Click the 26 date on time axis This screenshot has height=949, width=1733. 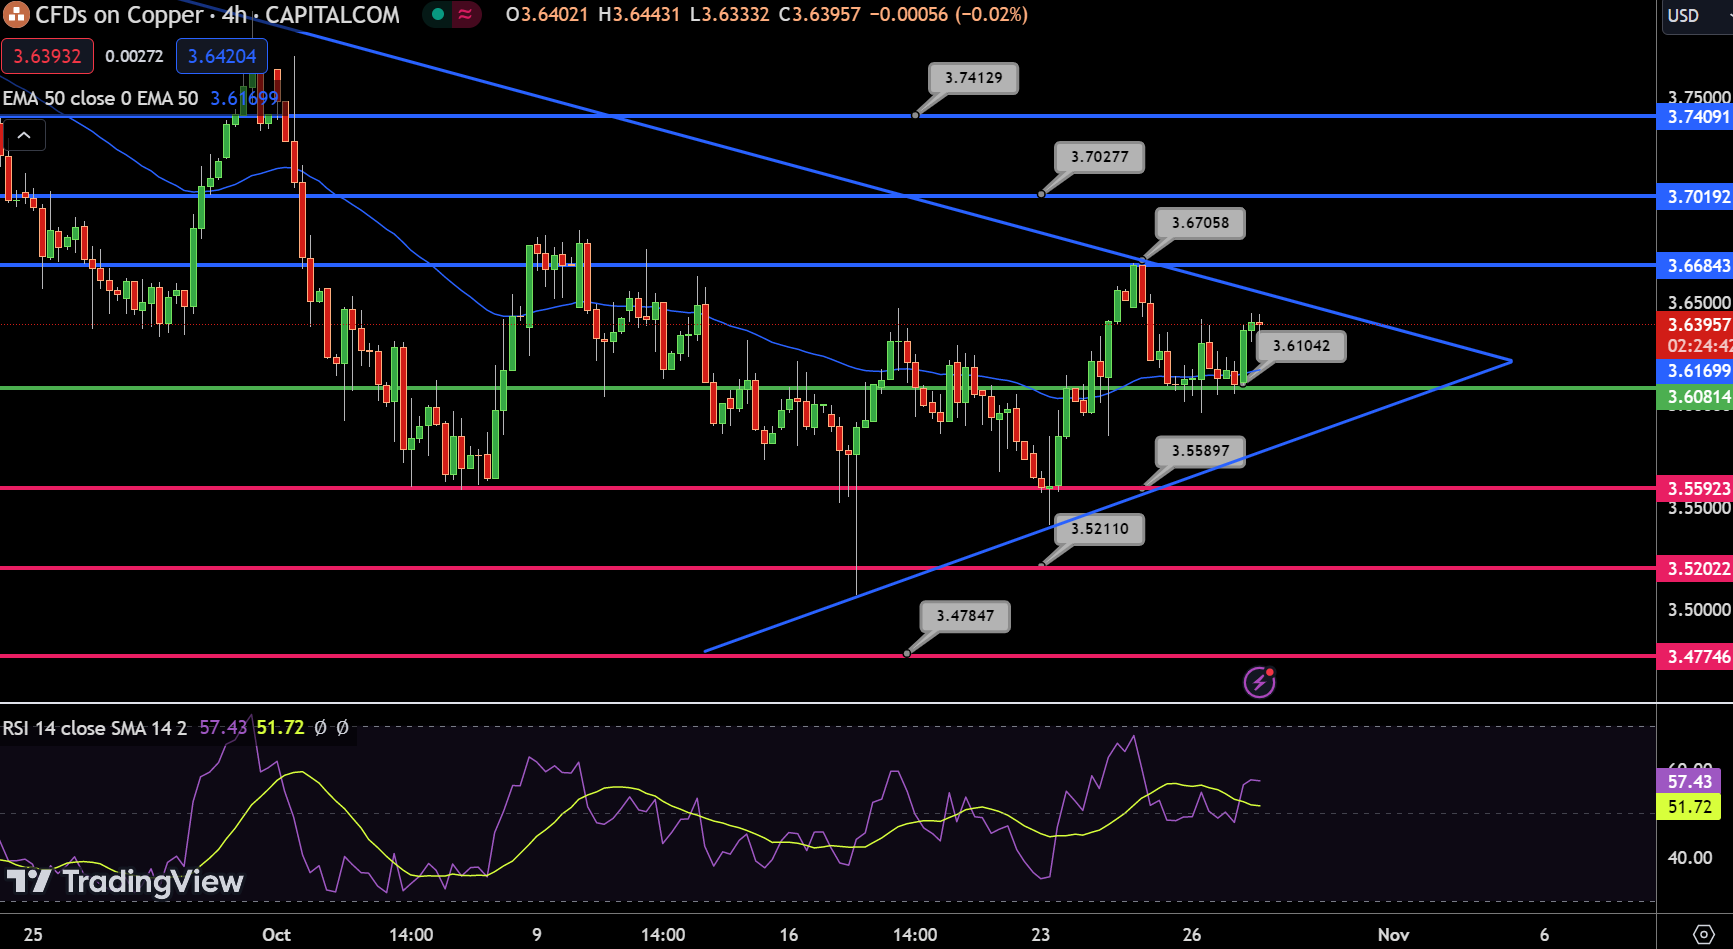[1192, 935]
